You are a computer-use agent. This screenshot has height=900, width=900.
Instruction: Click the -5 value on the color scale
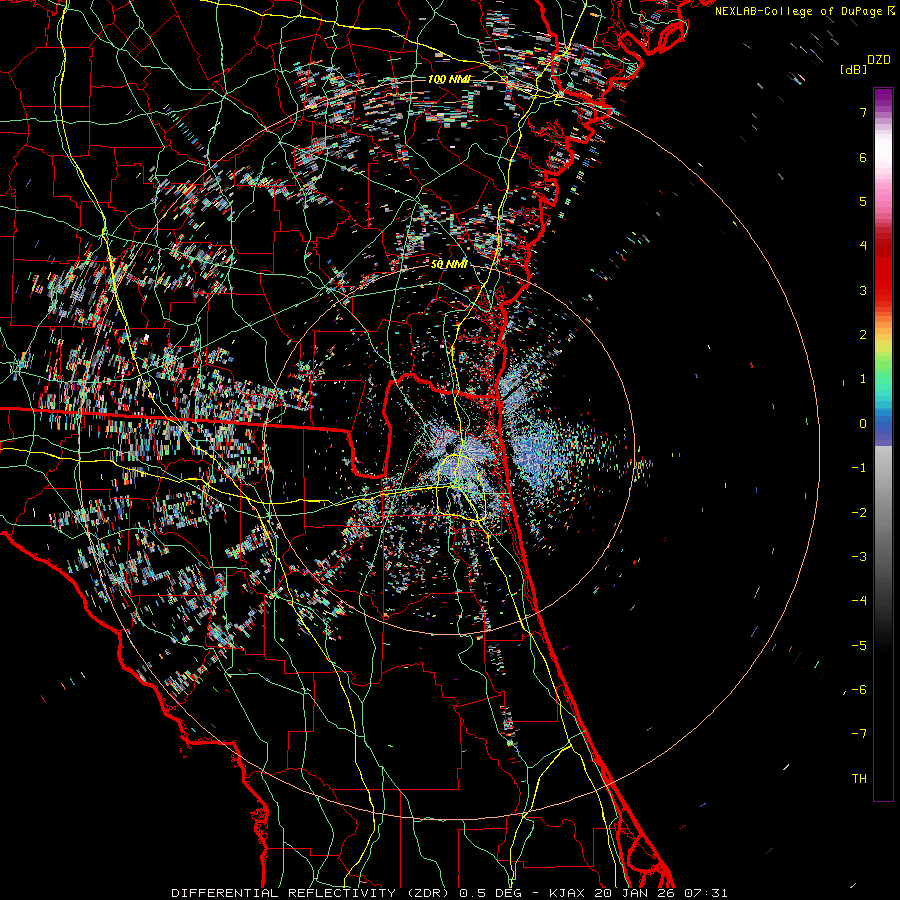(859, 646)
